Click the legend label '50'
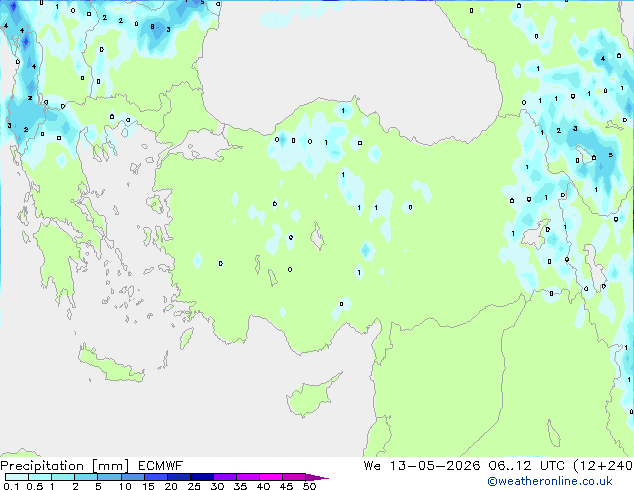The height and width of the screenshot is (490, 634). tap(309, 486)
